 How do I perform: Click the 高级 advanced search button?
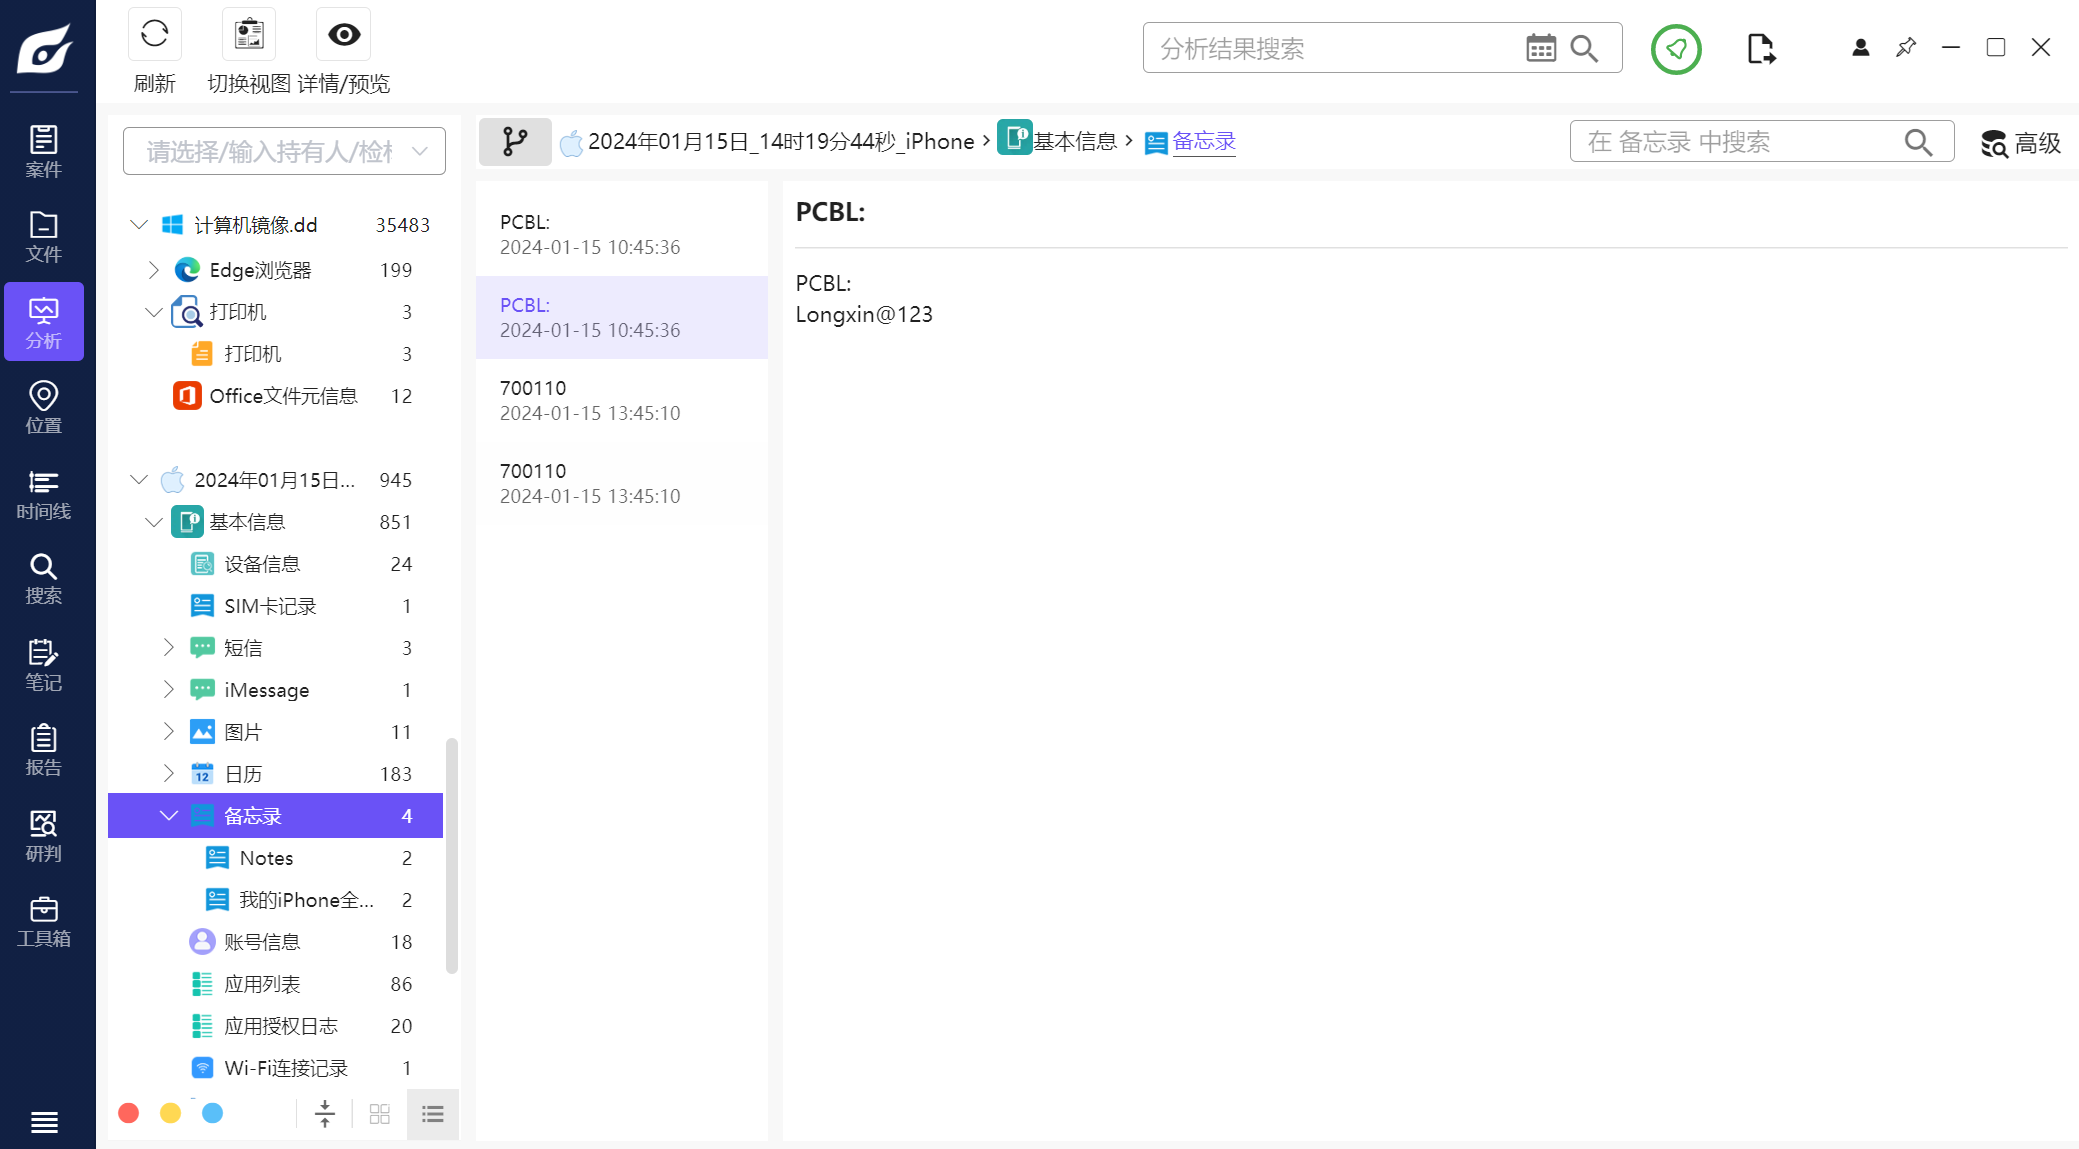2021,143
